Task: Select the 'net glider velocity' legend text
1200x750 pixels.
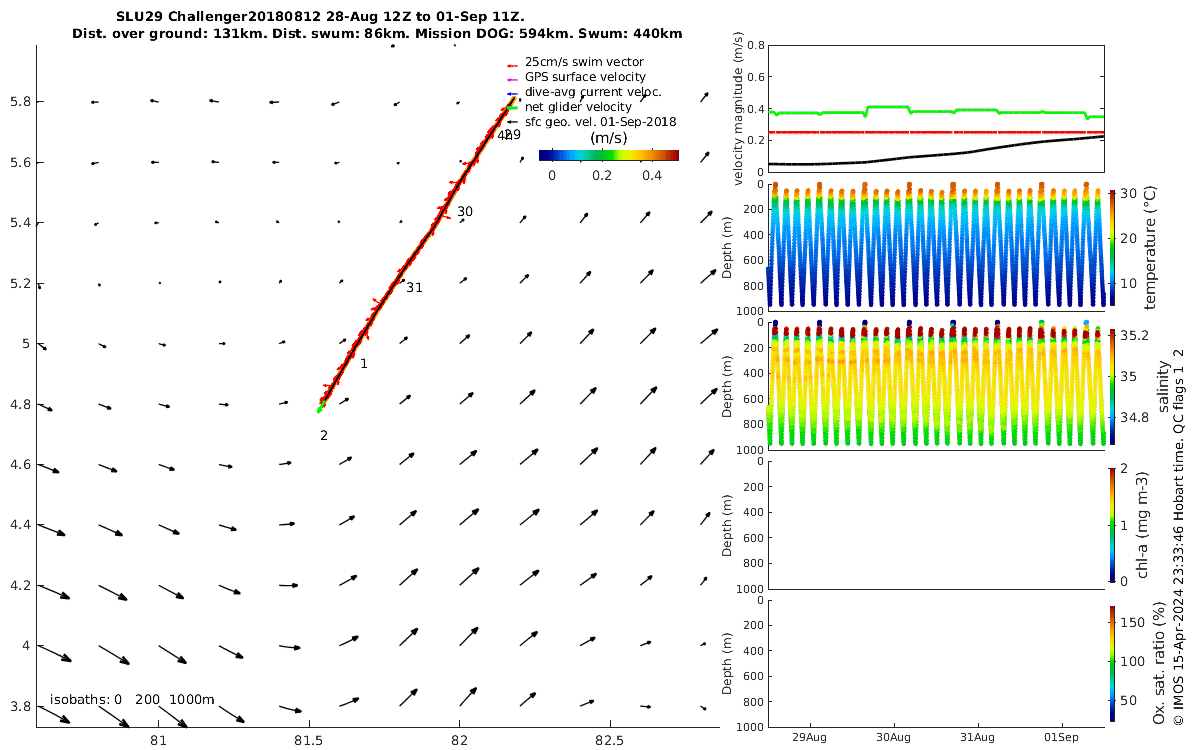Action: 578,107
